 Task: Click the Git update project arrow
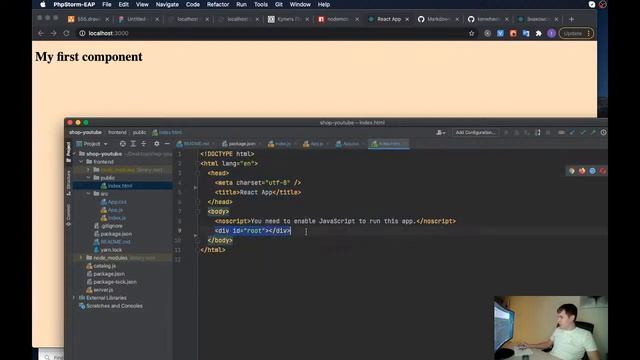pos(572,132)
